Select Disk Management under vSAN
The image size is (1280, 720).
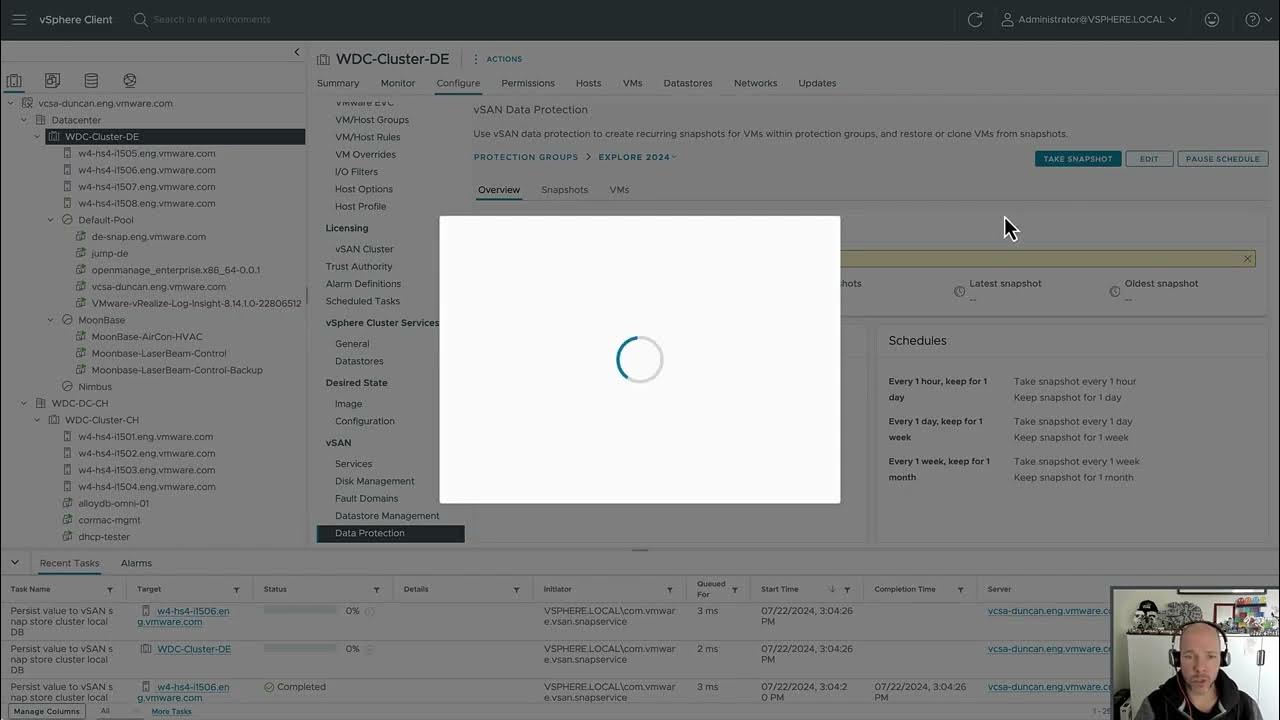coord(374,481)
